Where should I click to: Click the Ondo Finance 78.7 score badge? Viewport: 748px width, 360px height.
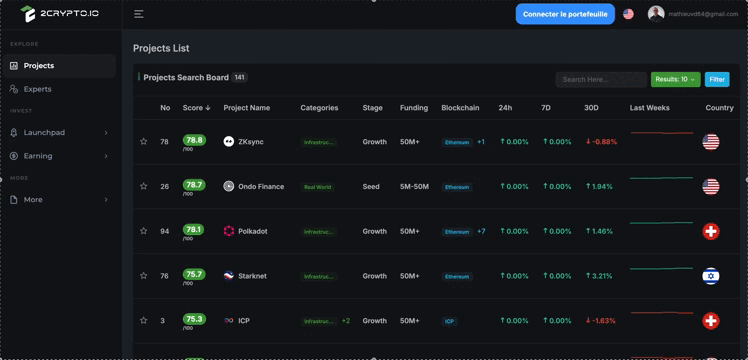click(194, 185)
